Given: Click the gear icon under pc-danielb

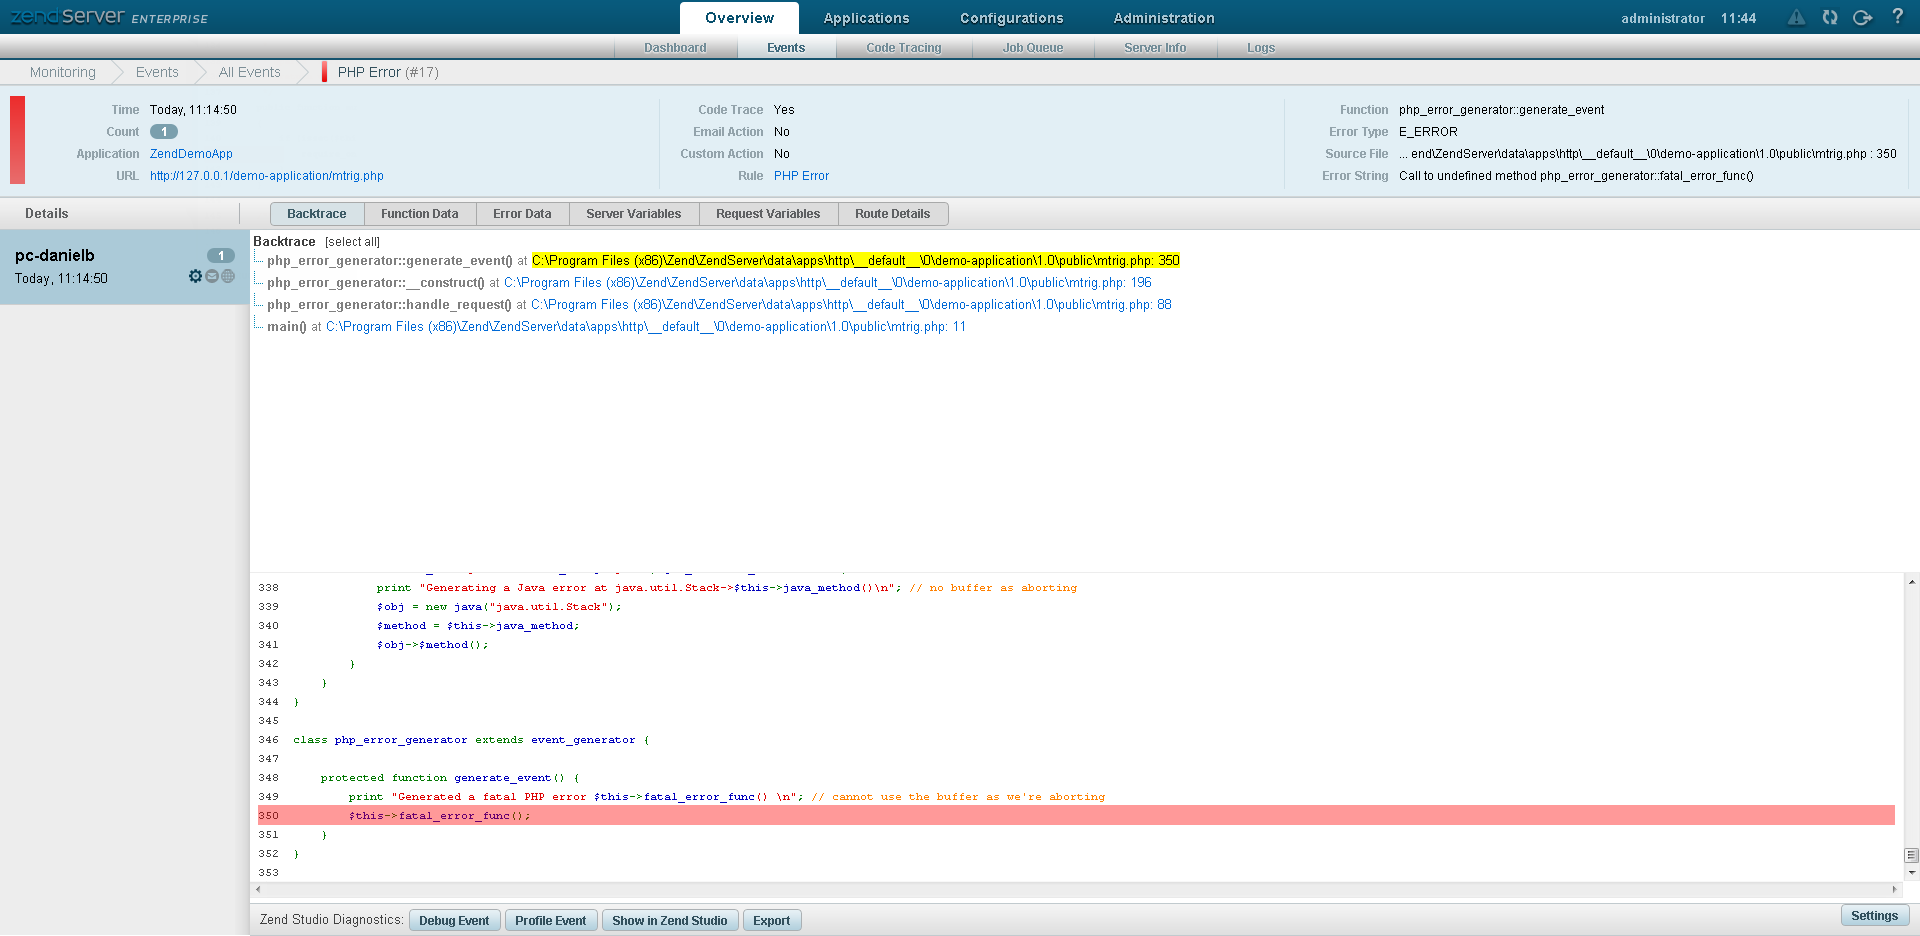Looking at the screenshot, I should click(x=195, y=276).
